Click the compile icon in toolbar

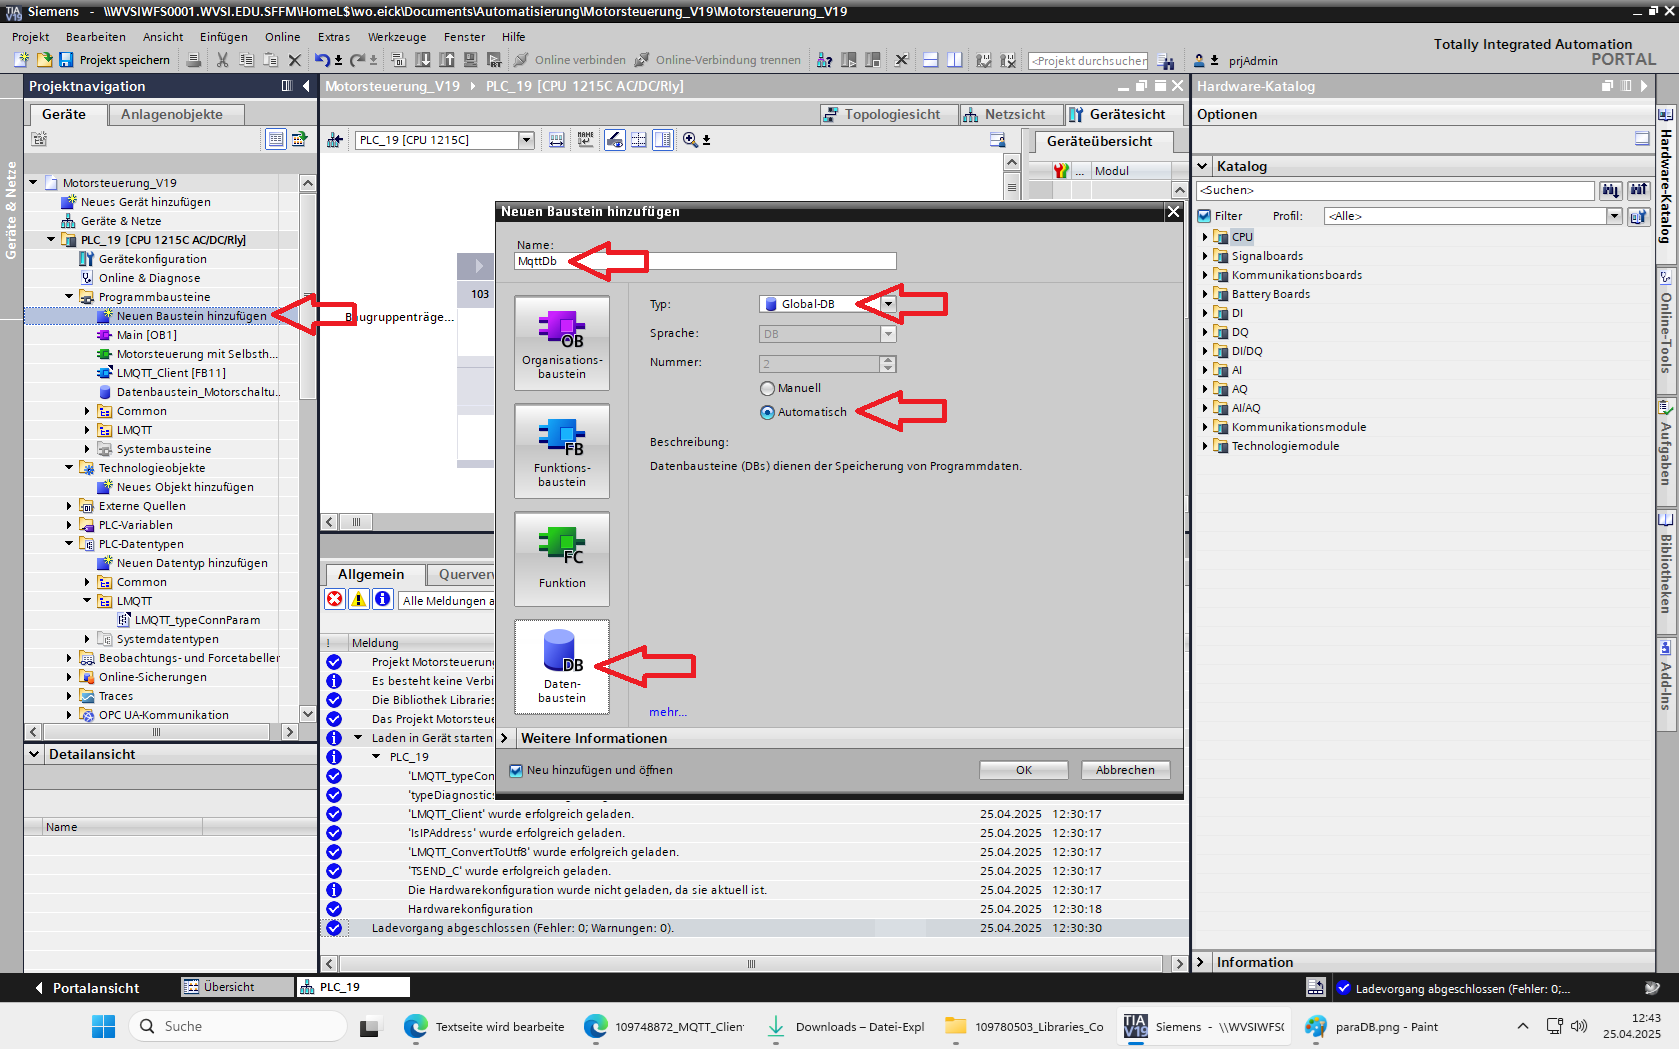(398, 60)
